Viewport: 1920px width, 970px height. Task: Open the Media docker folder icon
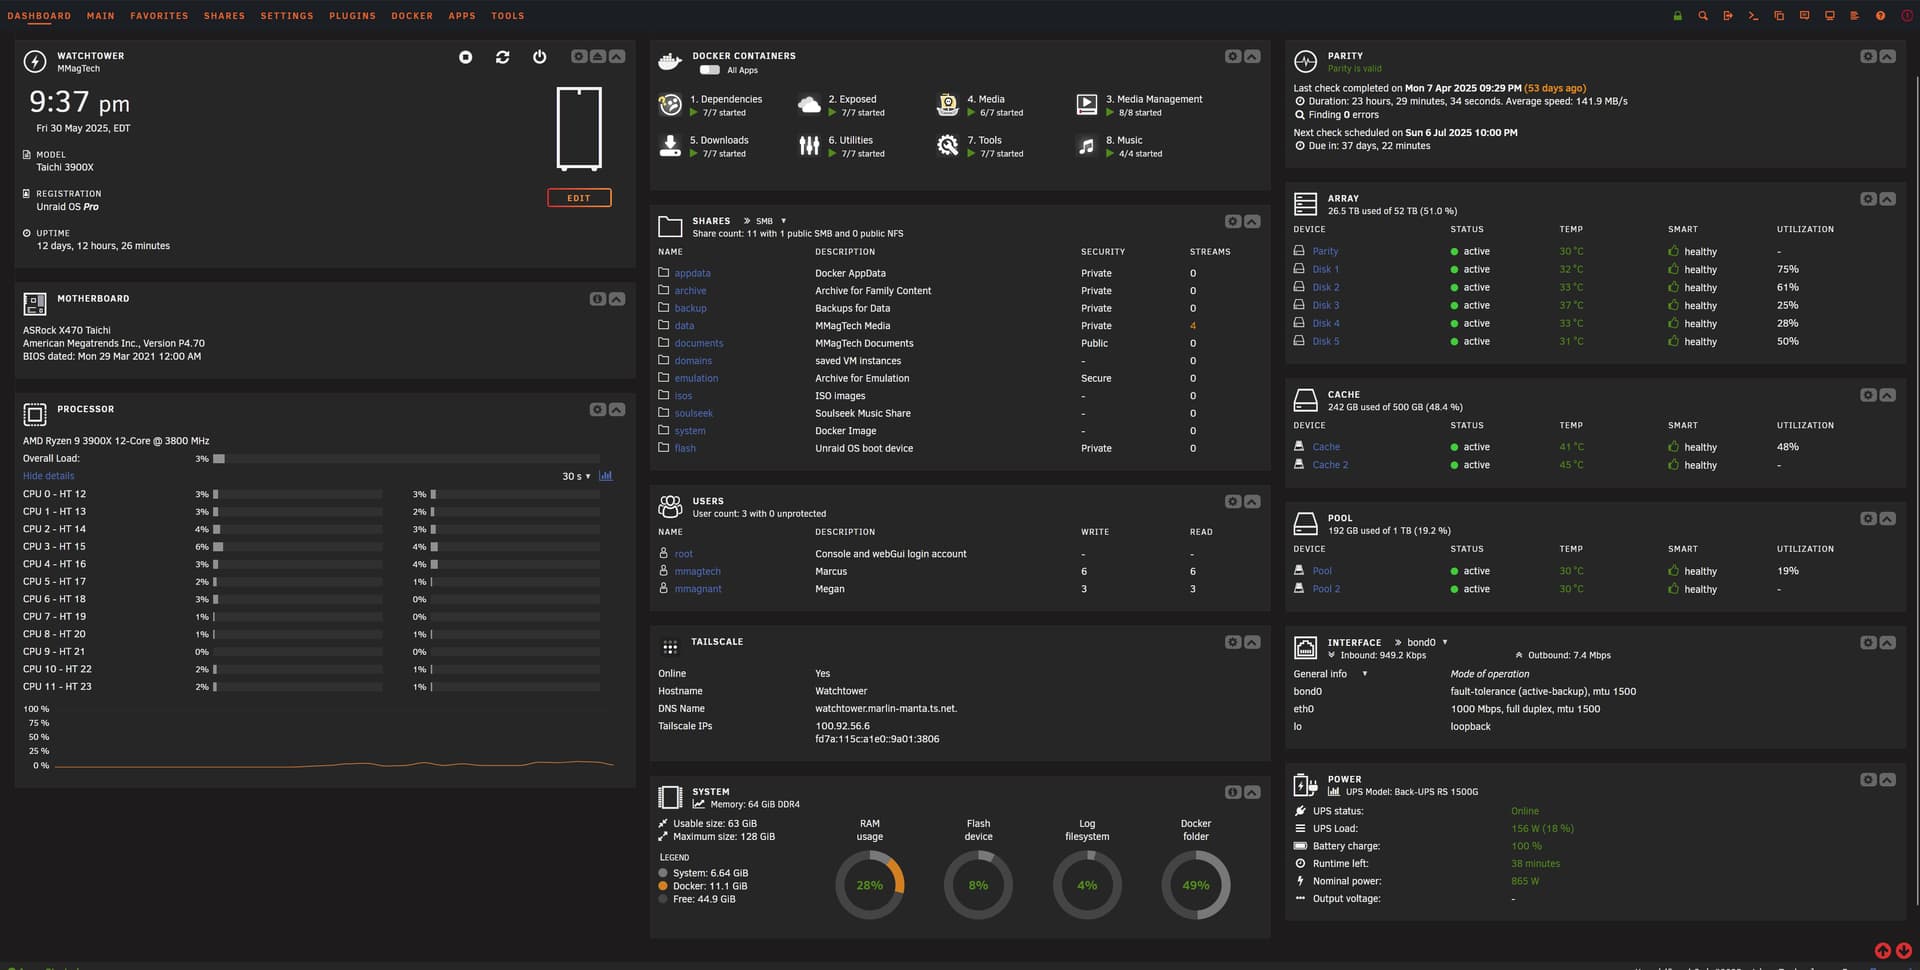(947, 104)
